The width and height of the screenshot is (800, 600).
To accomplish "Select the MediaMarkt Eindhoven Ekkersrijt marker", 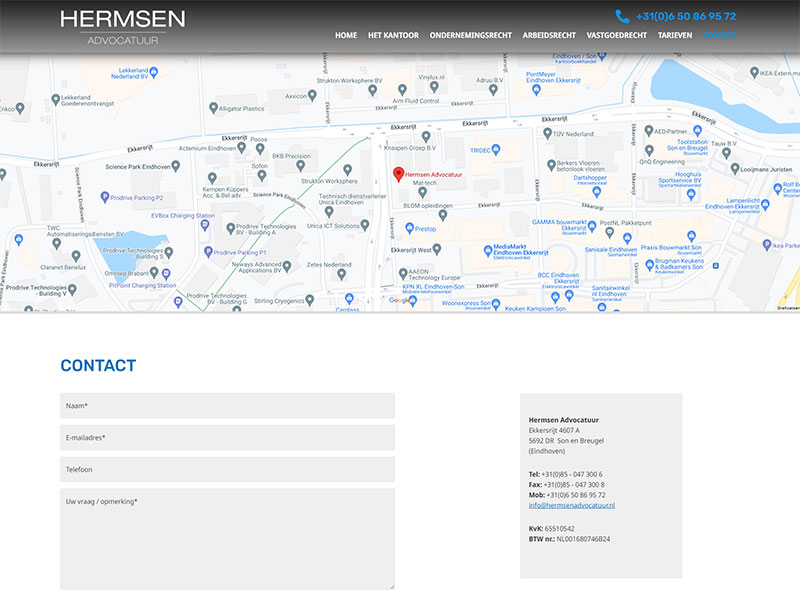I will [488, 251].
